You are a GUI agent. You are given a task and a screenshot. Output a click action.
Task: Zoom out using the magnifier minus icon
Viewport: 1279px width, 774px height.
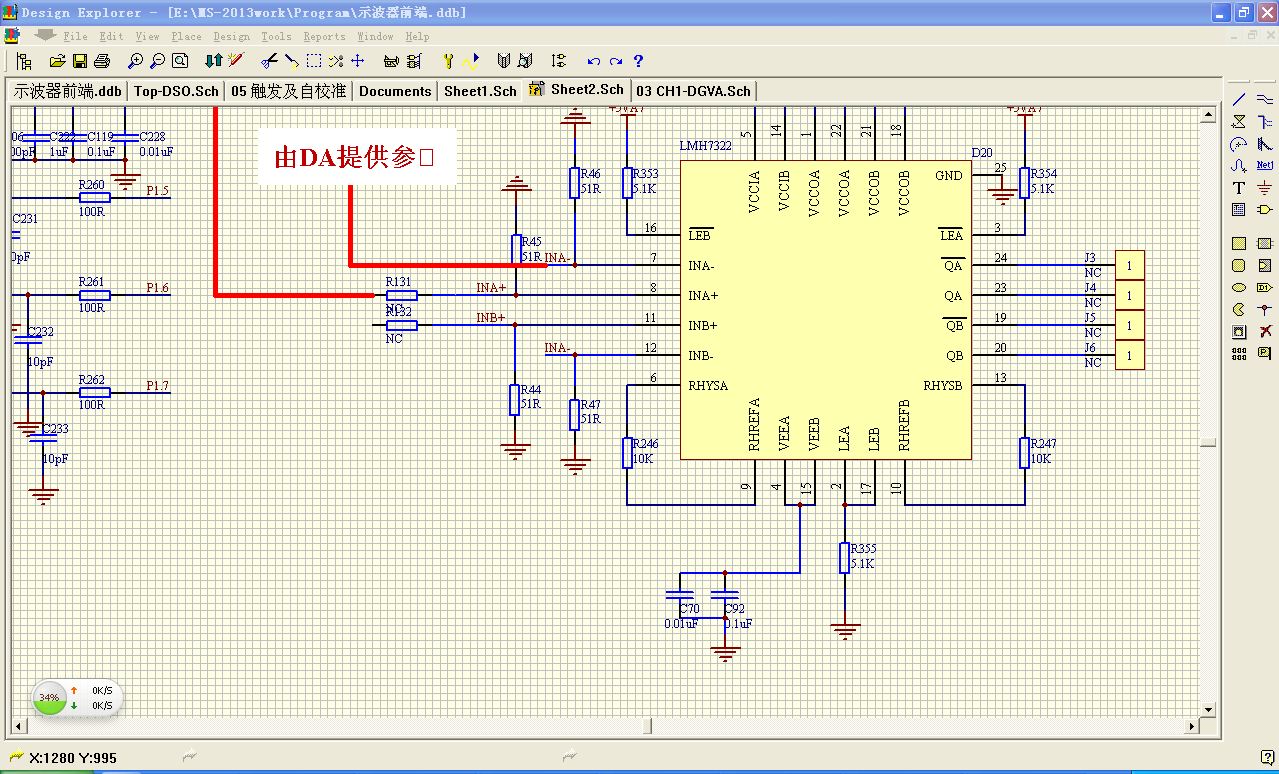(x=157, y=61)
